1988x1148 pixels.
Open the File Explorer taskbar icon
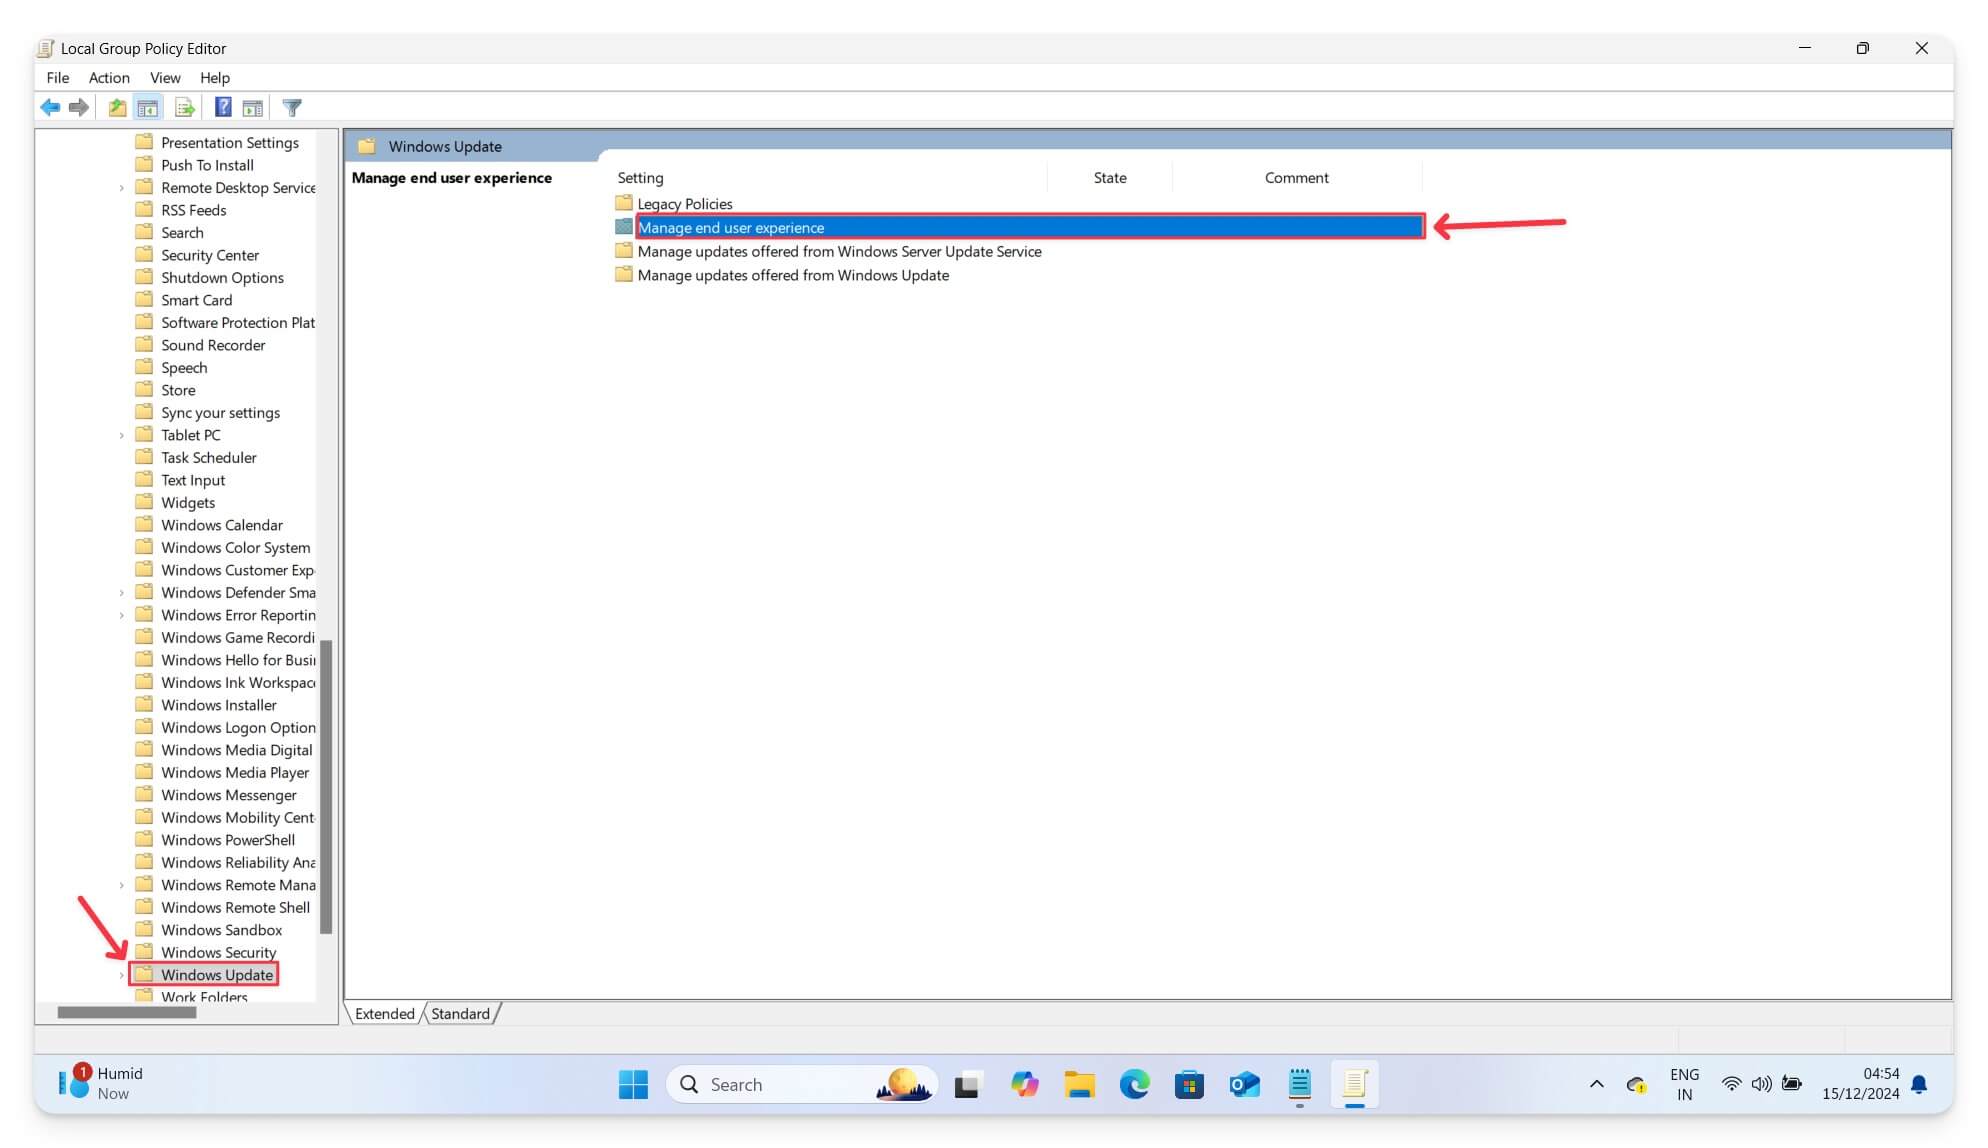1079,1084
